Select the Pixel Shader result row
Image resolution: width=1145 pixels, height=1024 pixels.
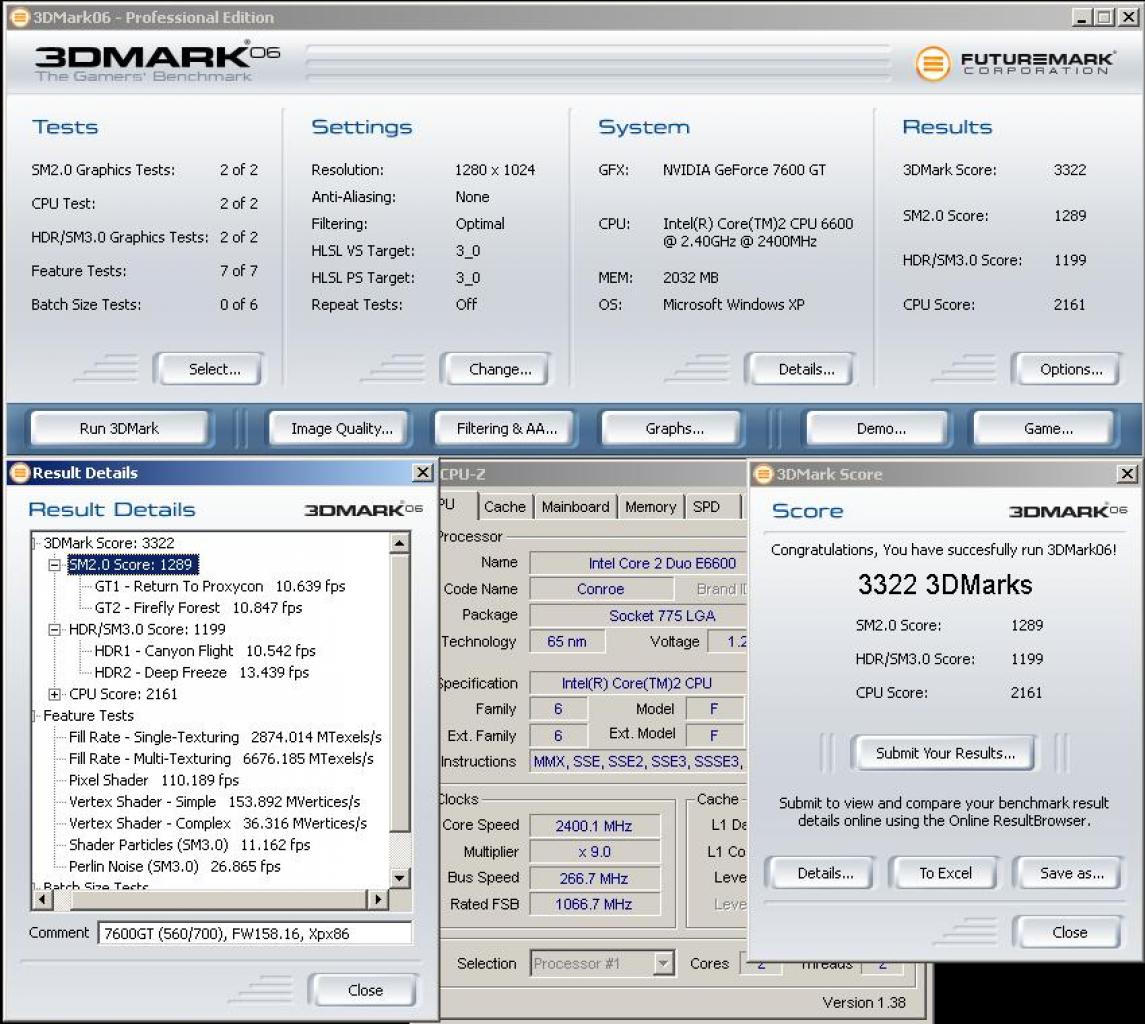click(154, 780)
